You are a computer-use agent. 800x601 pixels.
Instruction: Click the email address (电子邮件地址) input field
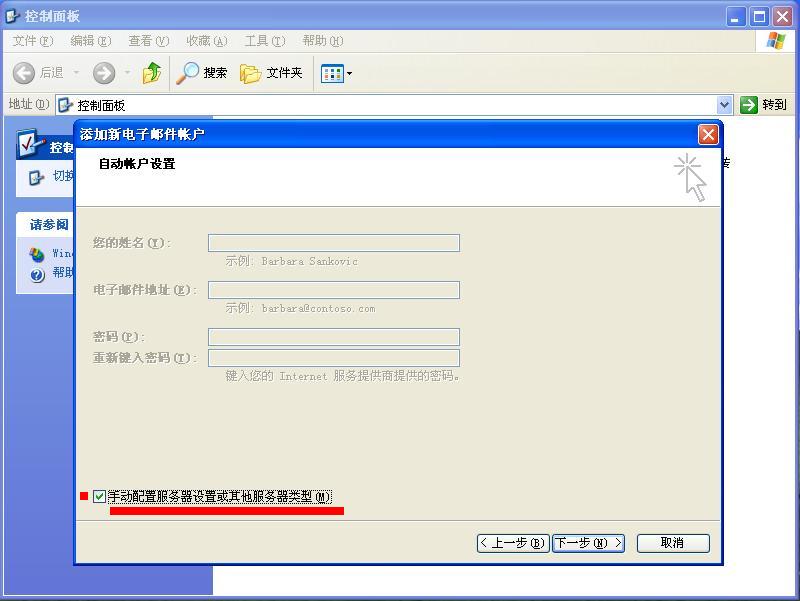(333, 290)
